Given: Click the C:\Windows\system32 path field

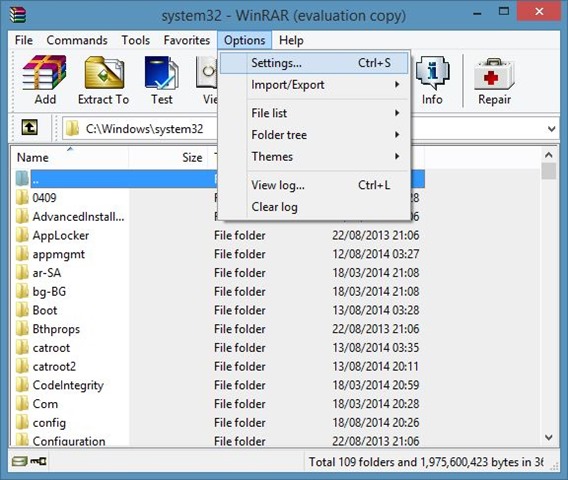Looking at the screenshot, I should [x=144, y=129].
